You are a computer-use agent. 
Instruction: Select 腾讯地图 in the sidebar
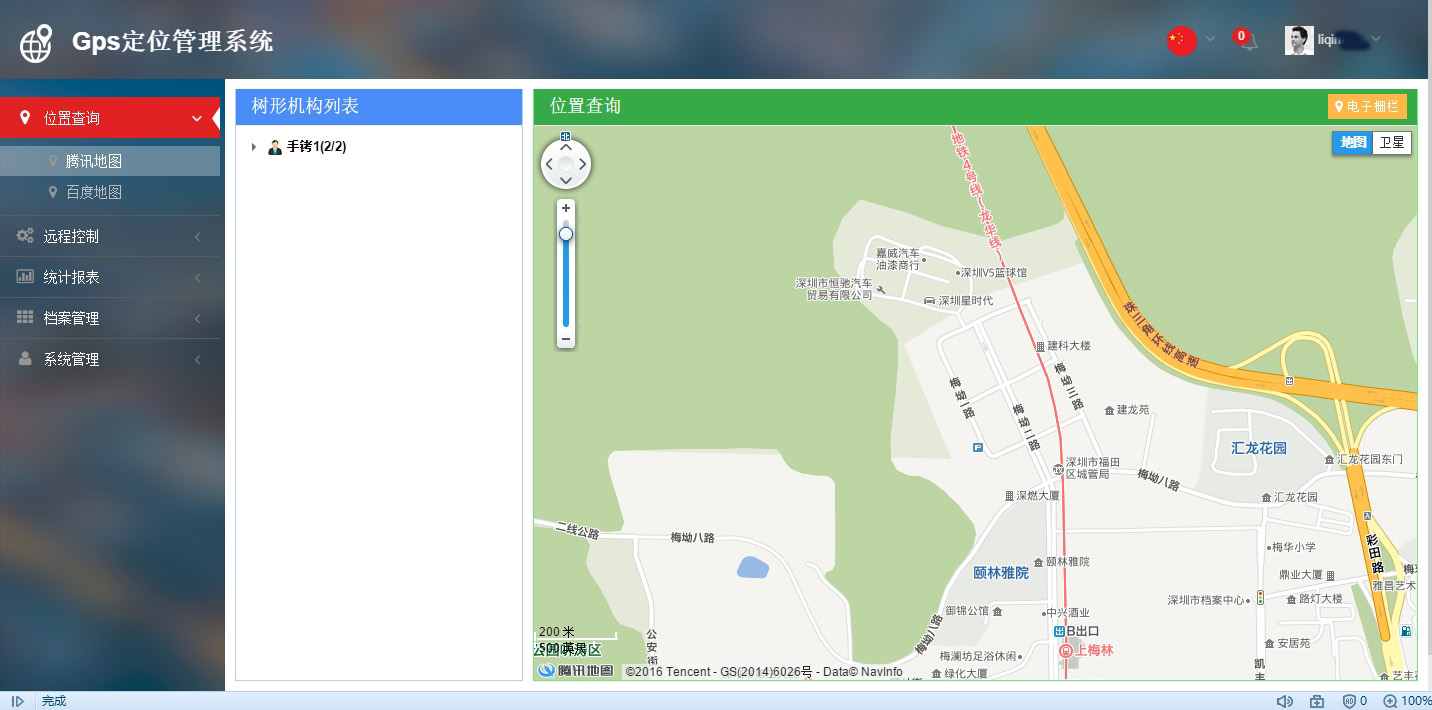pos(110,161)
